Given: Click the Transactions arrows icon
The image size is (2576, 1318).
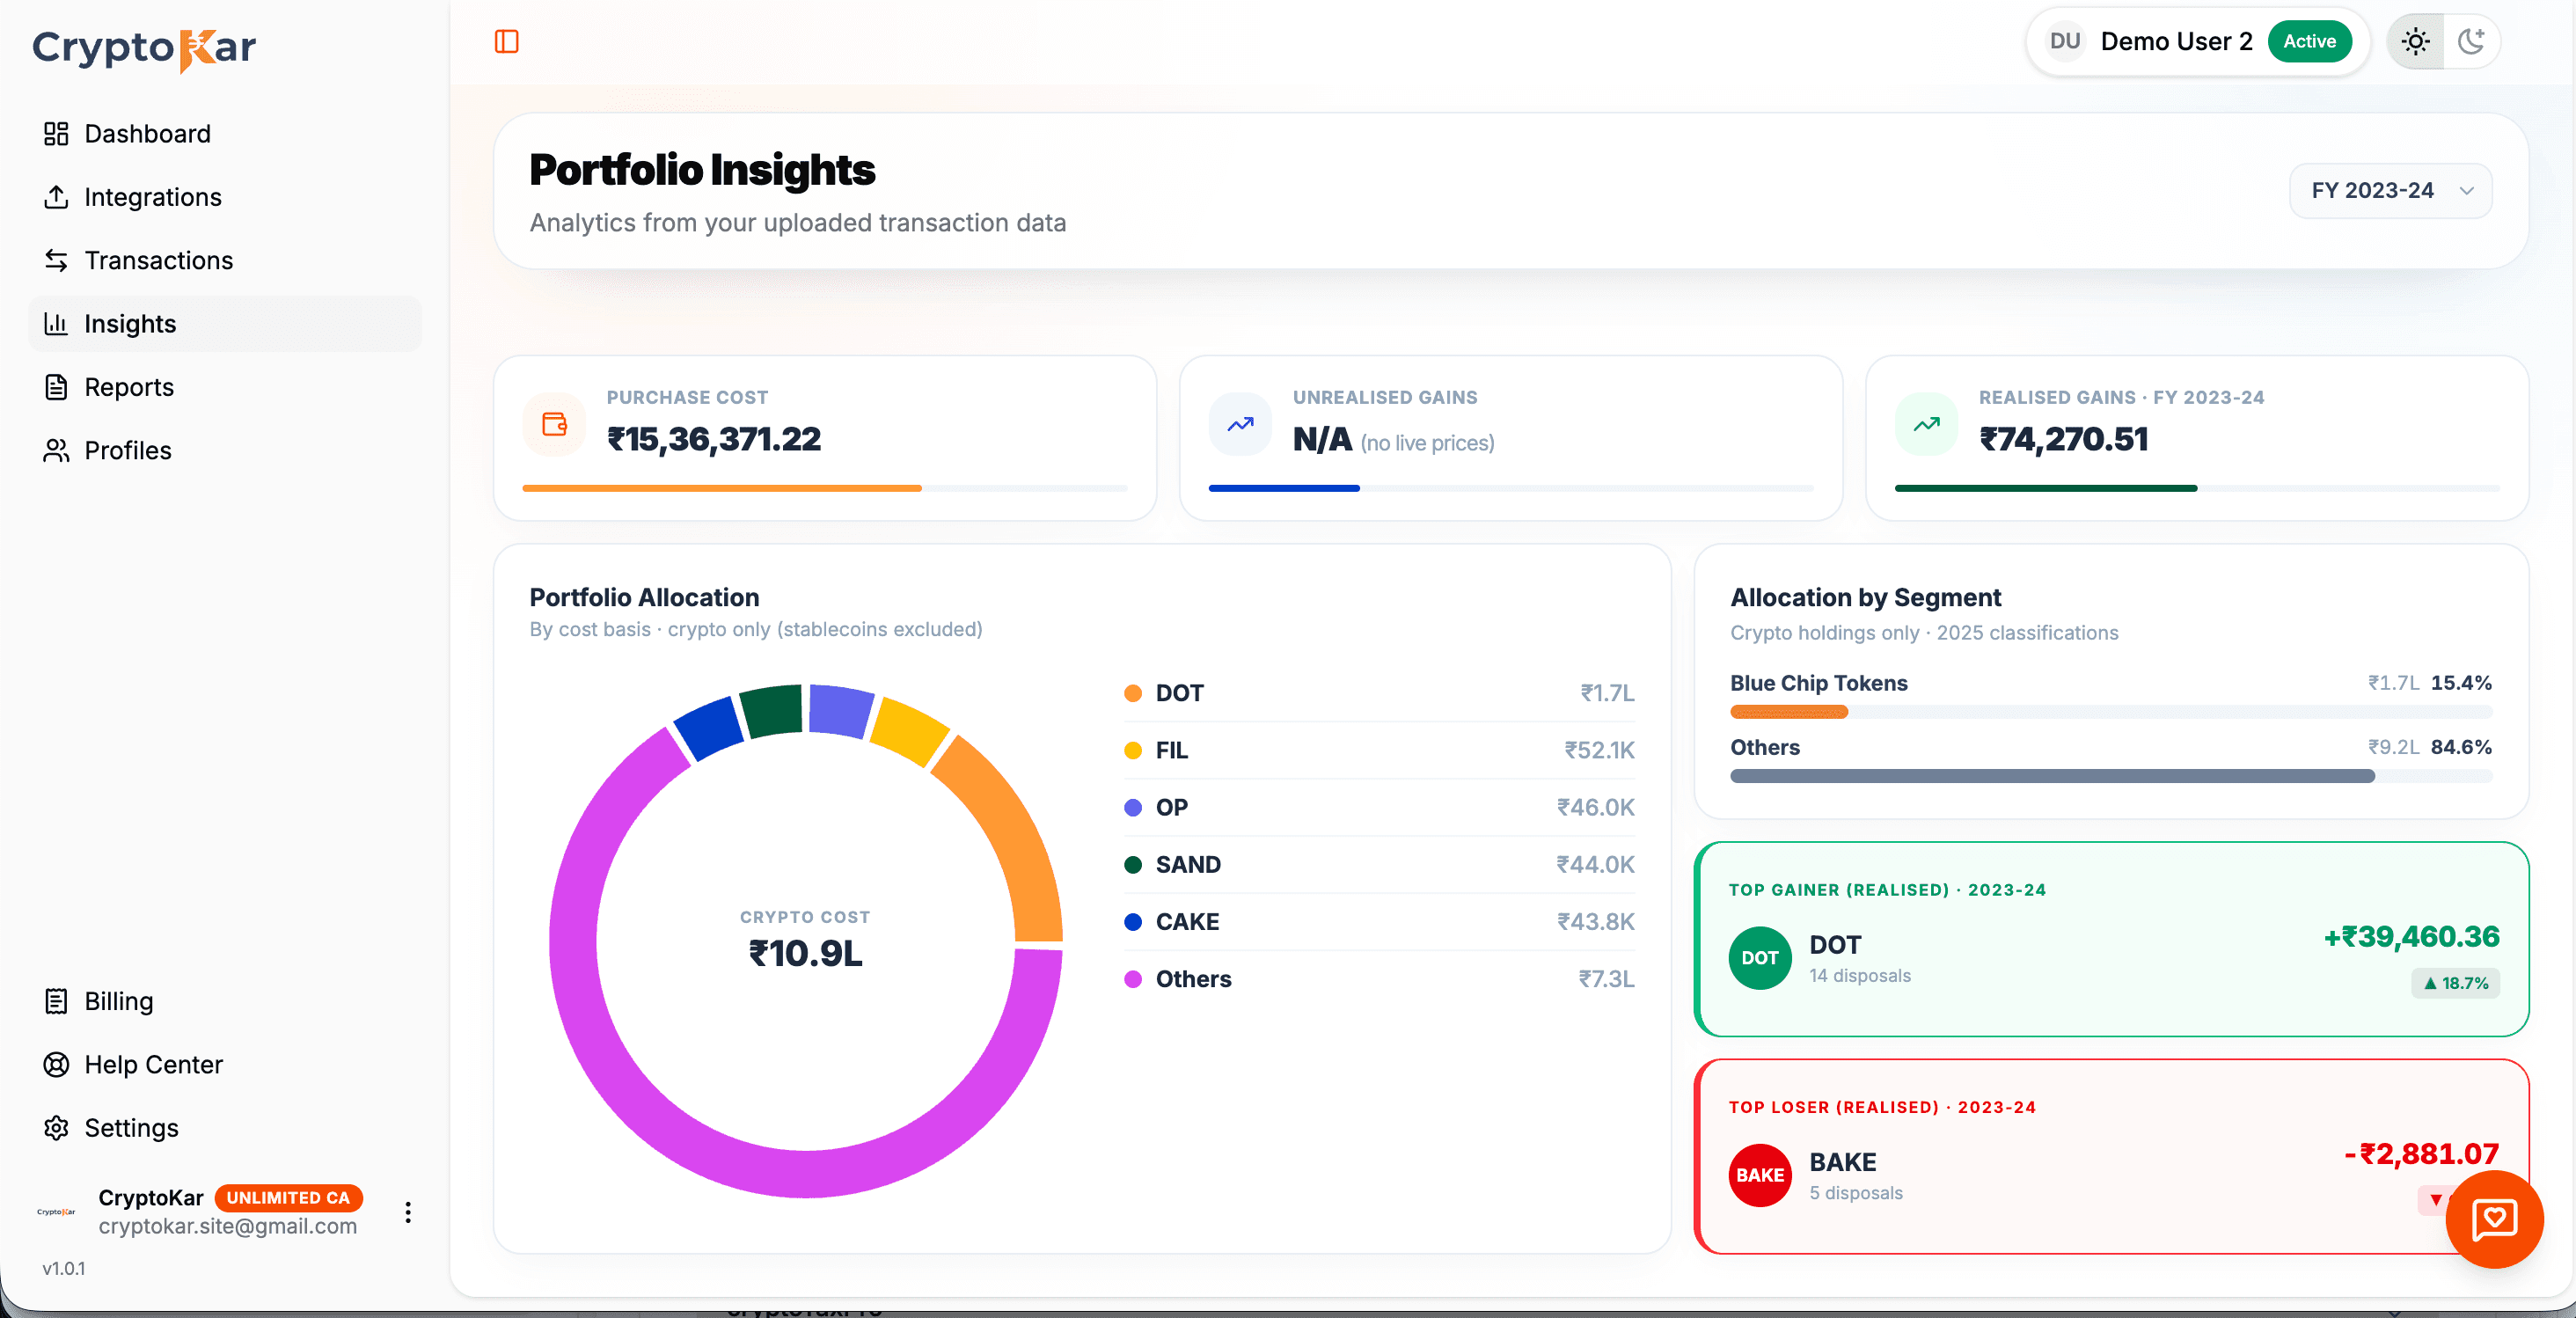Looking at the screenshot, I should point(56,260).
